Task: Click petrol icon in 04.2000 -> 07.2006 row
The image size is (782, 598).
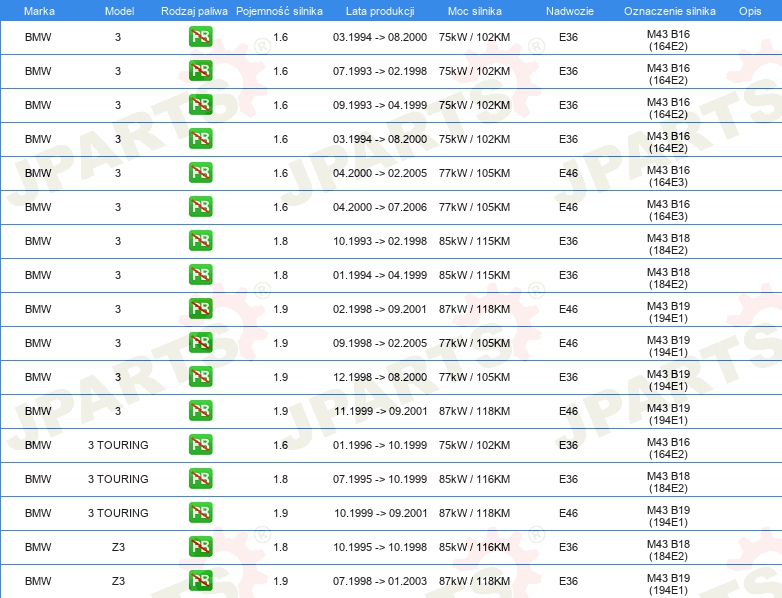Action: [200, 206]
